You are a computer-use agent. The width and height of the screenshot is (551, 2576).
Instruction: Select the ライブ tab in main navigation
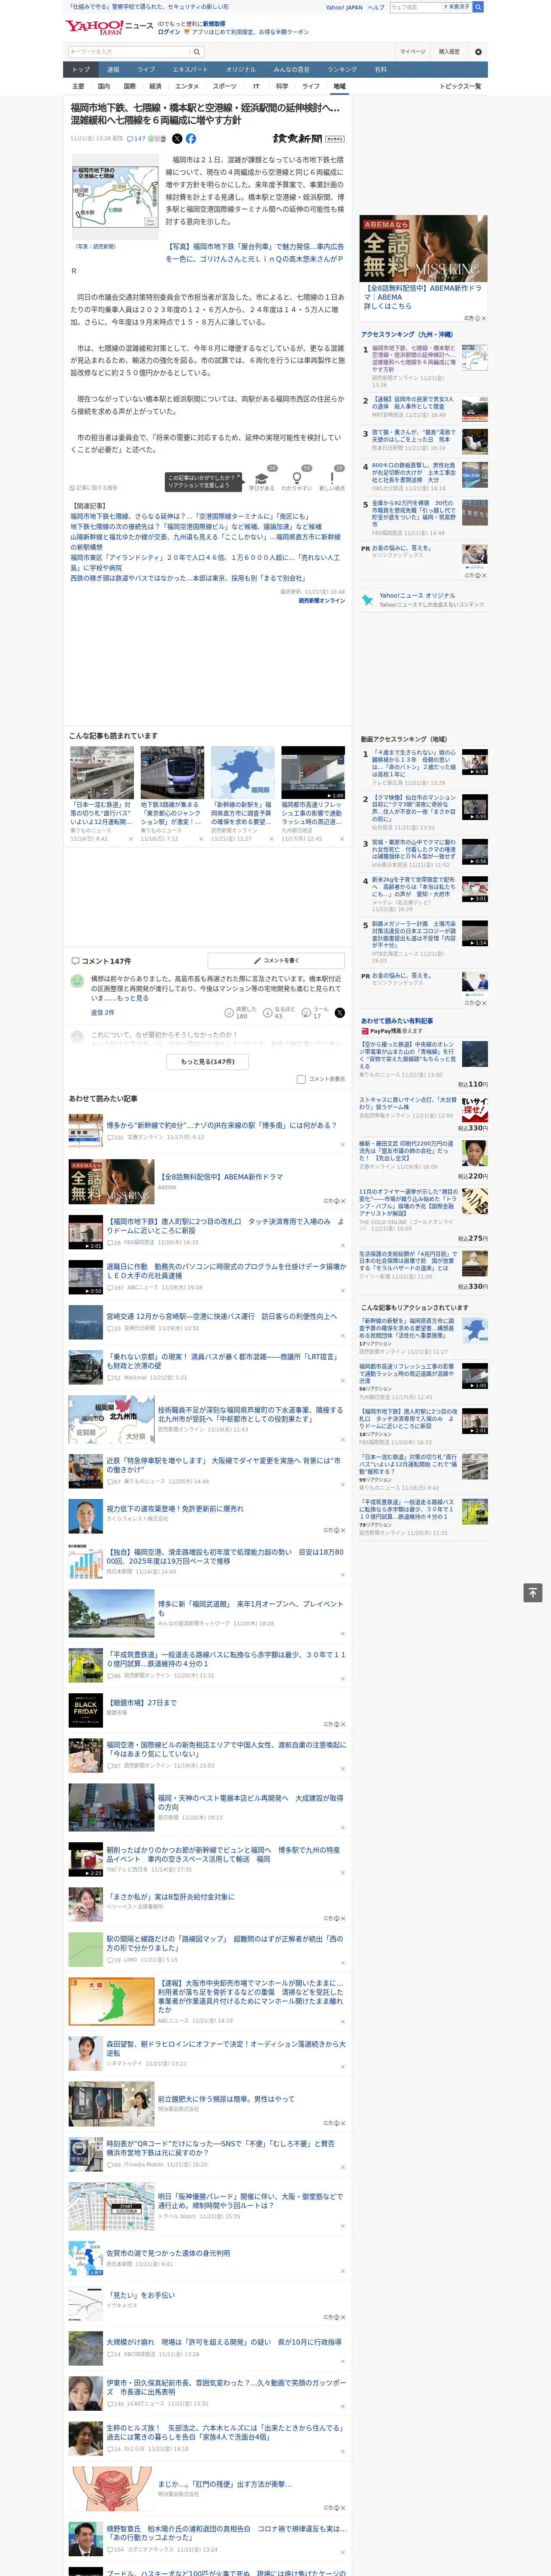click(146, 70)
